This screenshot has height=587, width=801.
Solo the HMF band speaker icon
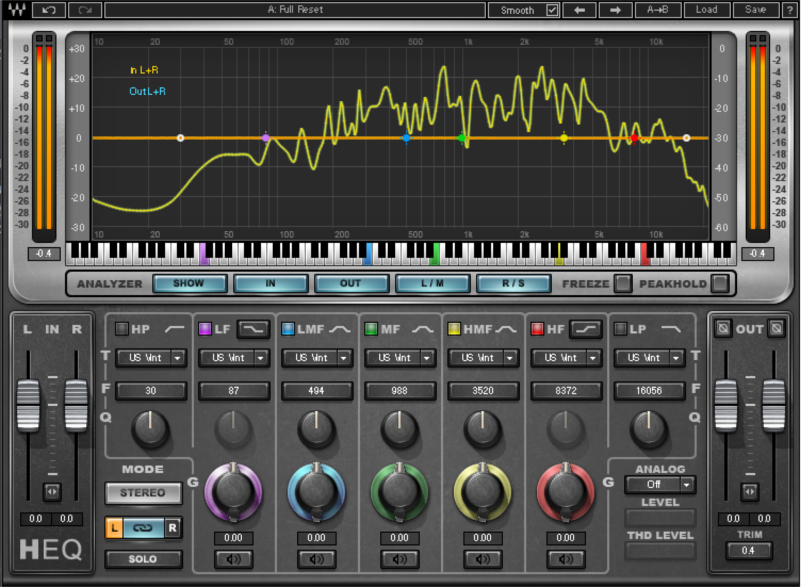(x=482, y=559)
